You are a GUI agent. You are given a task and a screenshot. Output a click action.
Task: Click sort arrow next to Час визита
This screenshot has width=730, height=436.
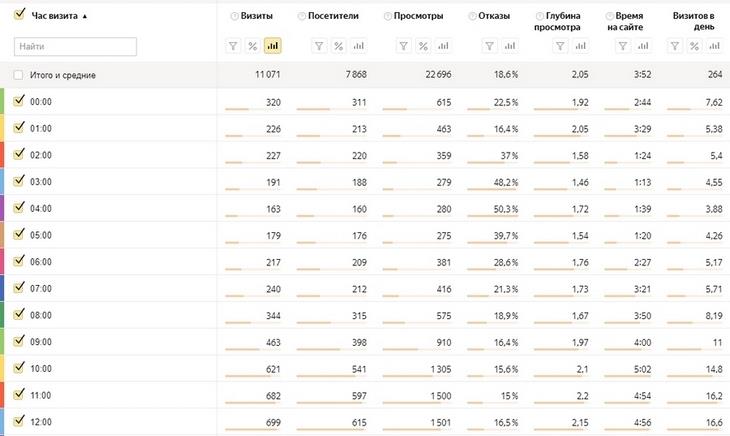[x=84, y=17]
